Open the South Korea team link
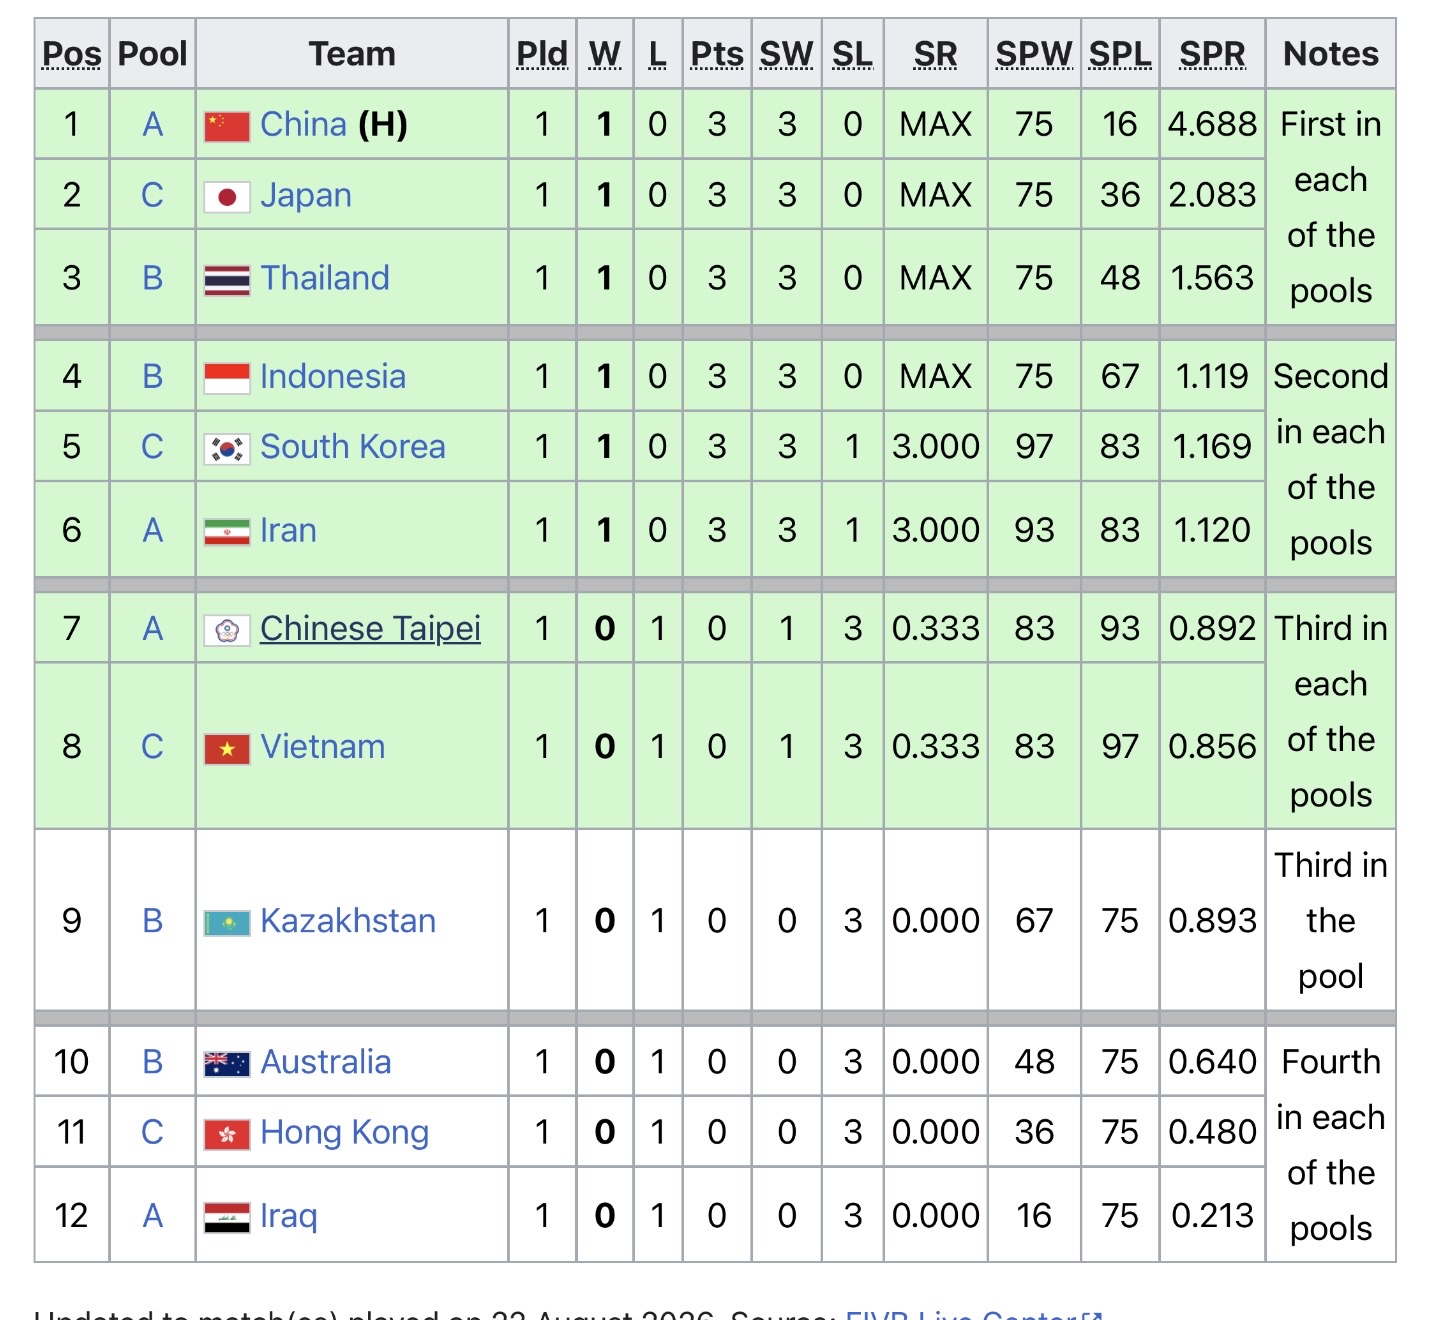This screenshot has height=1320, width=1432. coord(353,446)
